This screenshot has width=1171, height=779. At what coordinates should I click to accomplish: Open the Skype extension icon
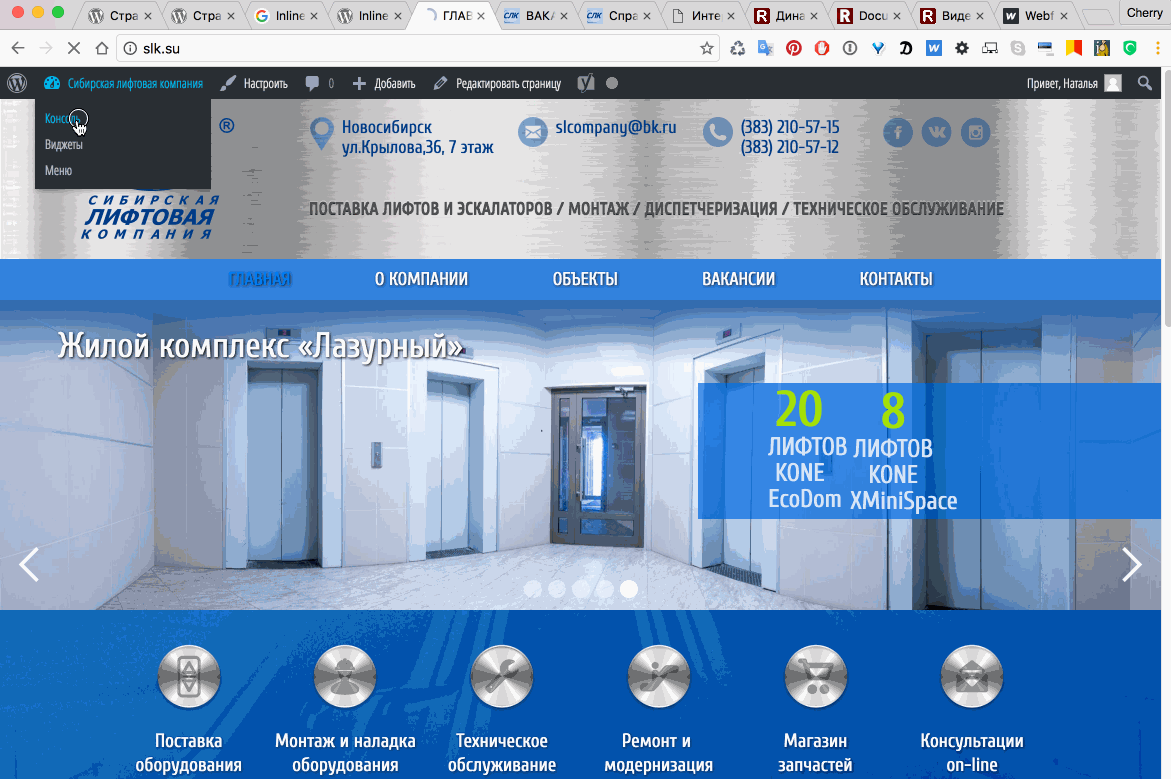[1018, 49]
